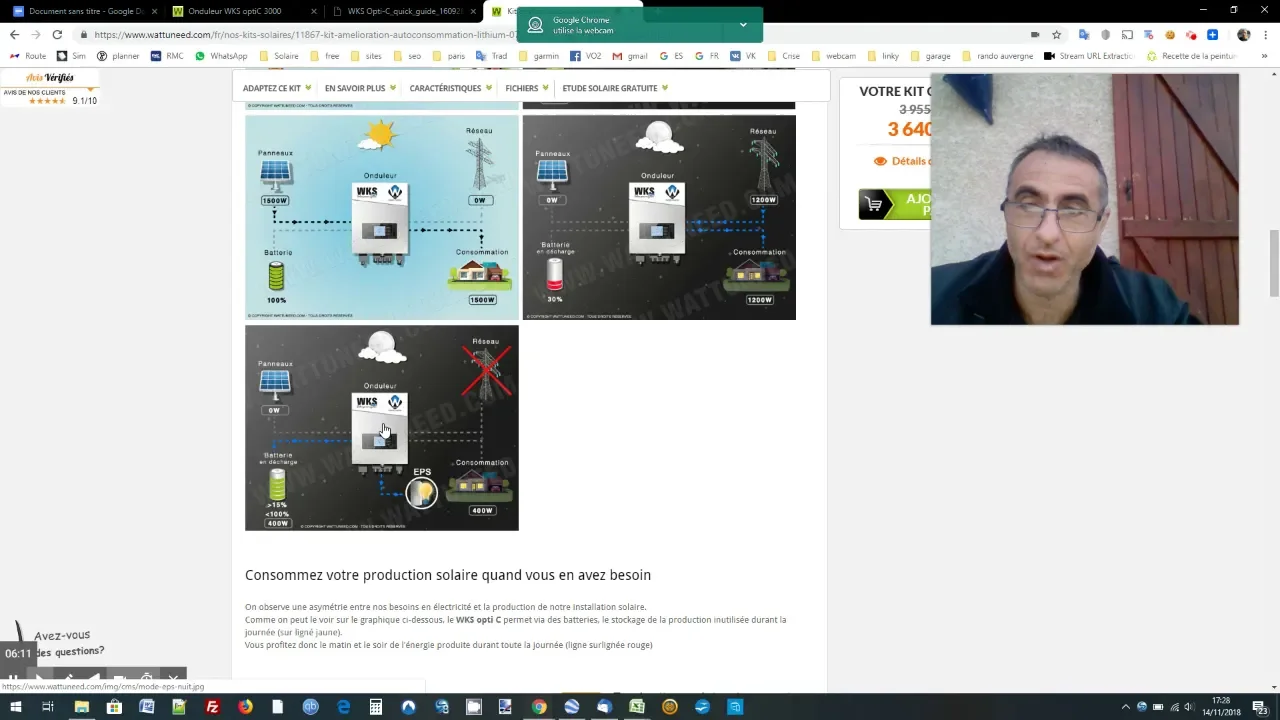Open 'Etude solaire gratuite' dropdown
This screenshot has width=1280, height=720.
pos(615,88)
